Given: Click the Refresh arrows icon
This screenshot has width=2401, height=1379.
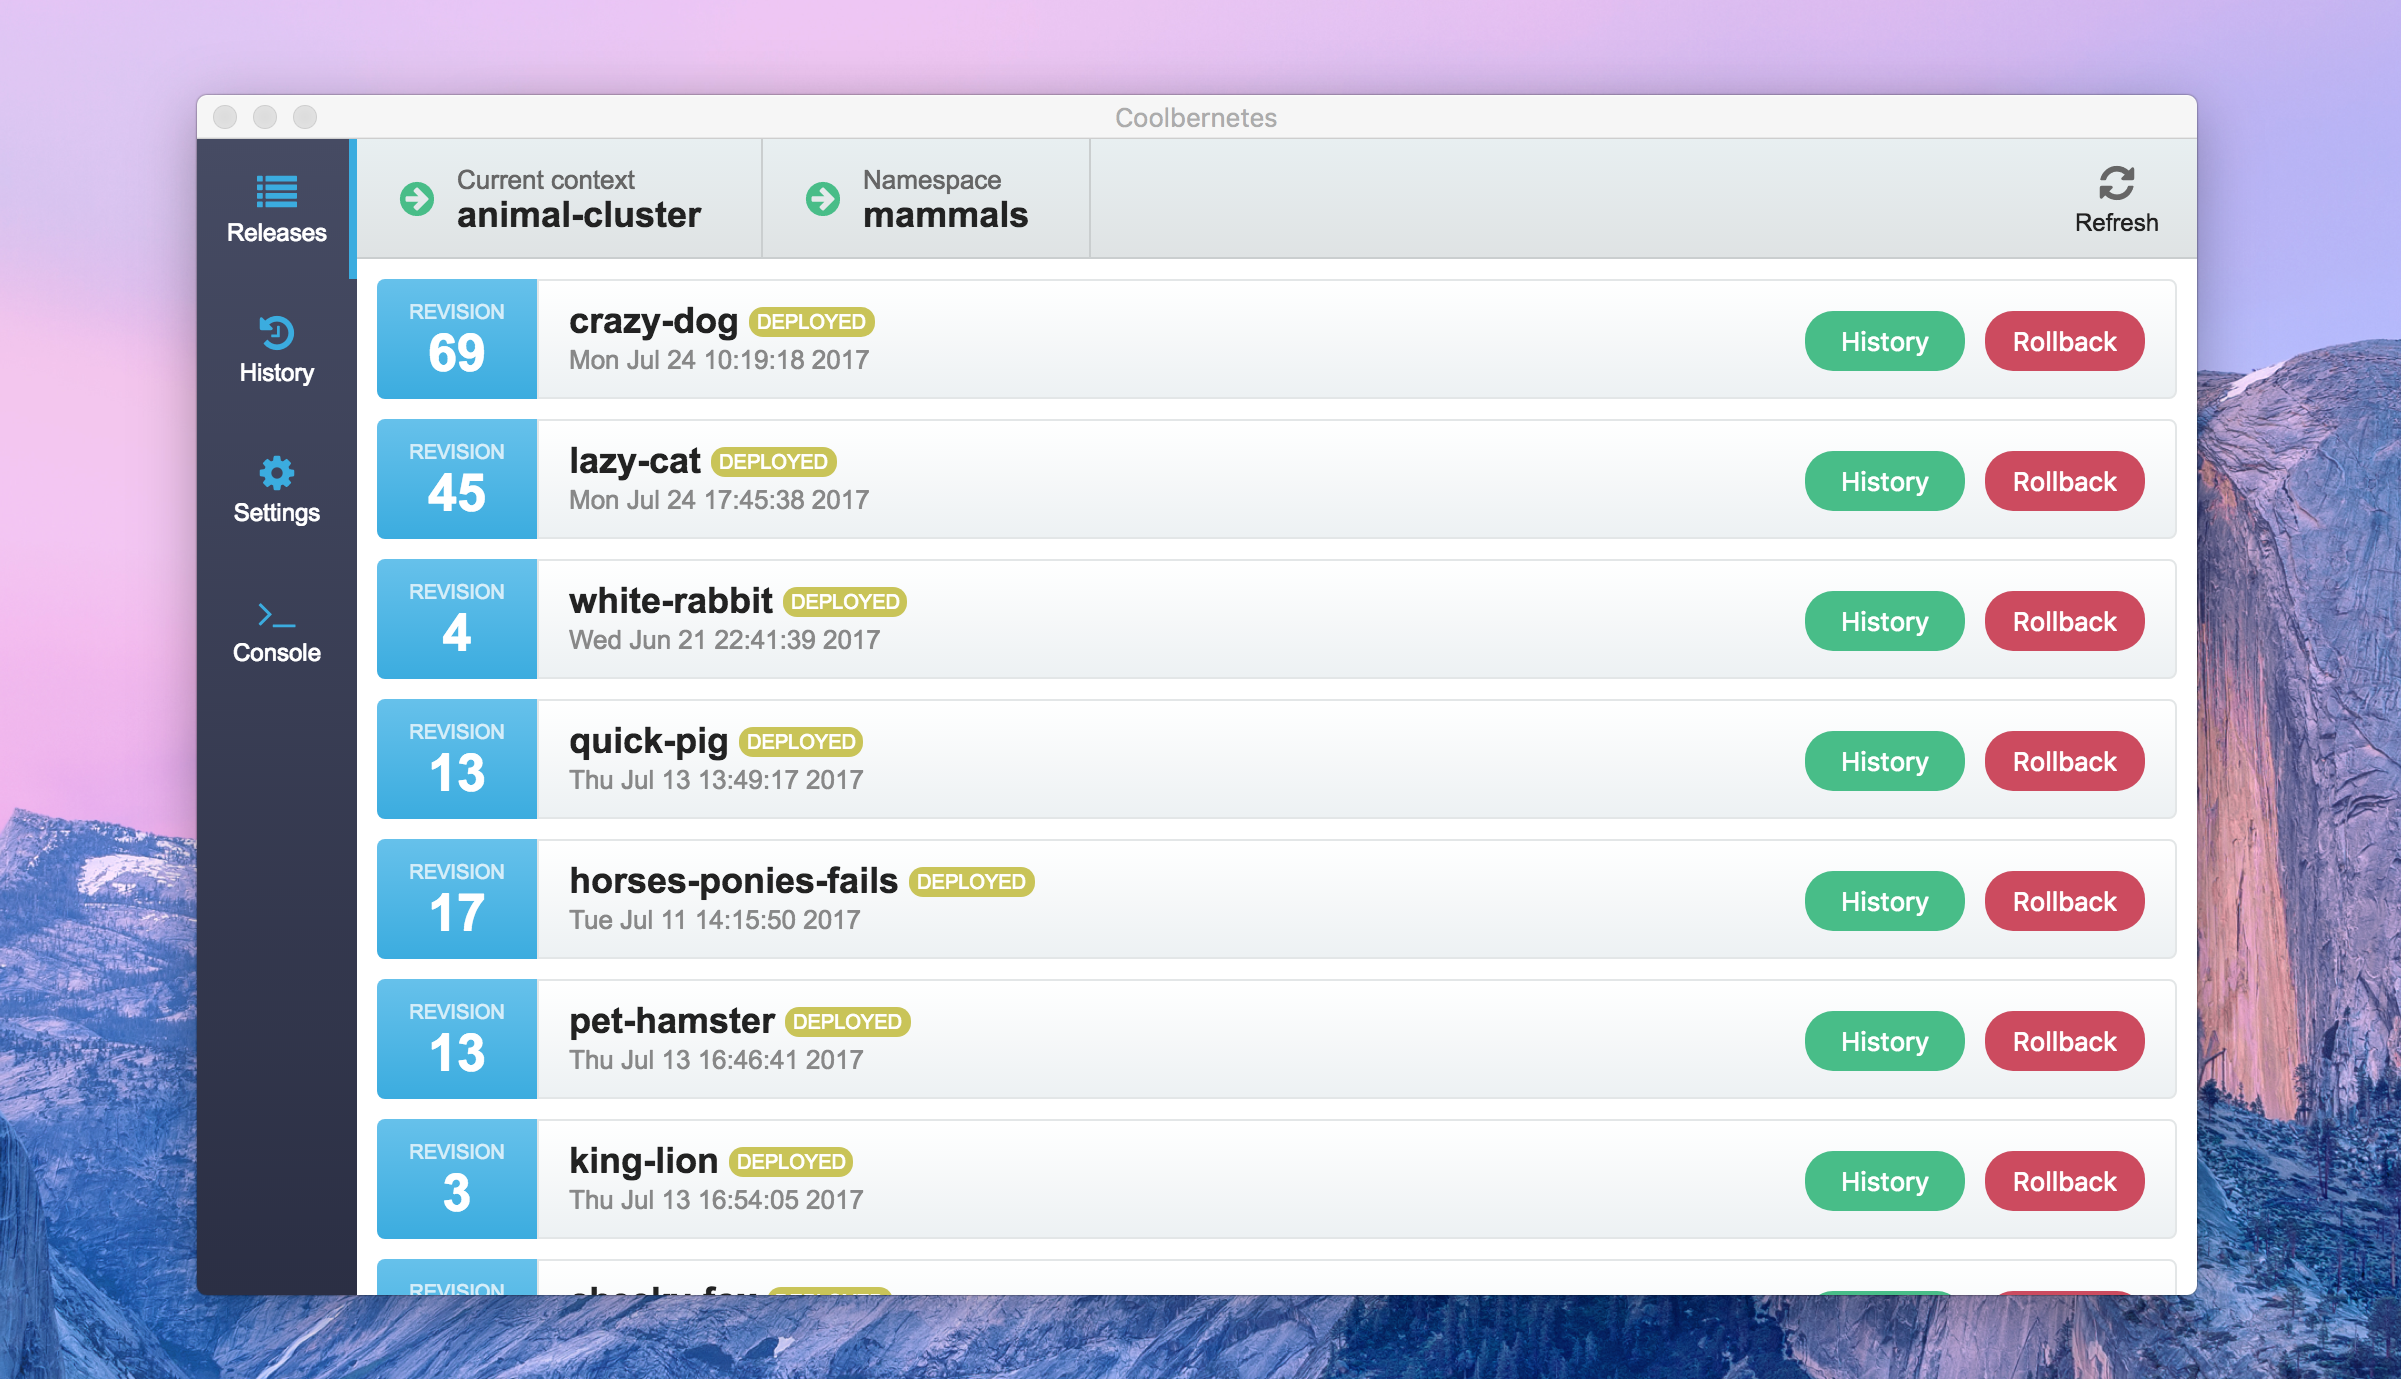Looking at the screenshot, I should pyautogui.click(x=2116, y=183).
